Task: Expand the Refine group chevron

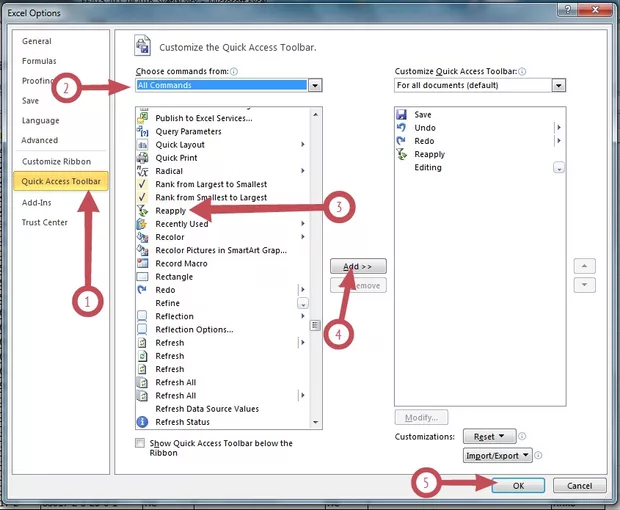Action: coord(302,304)
